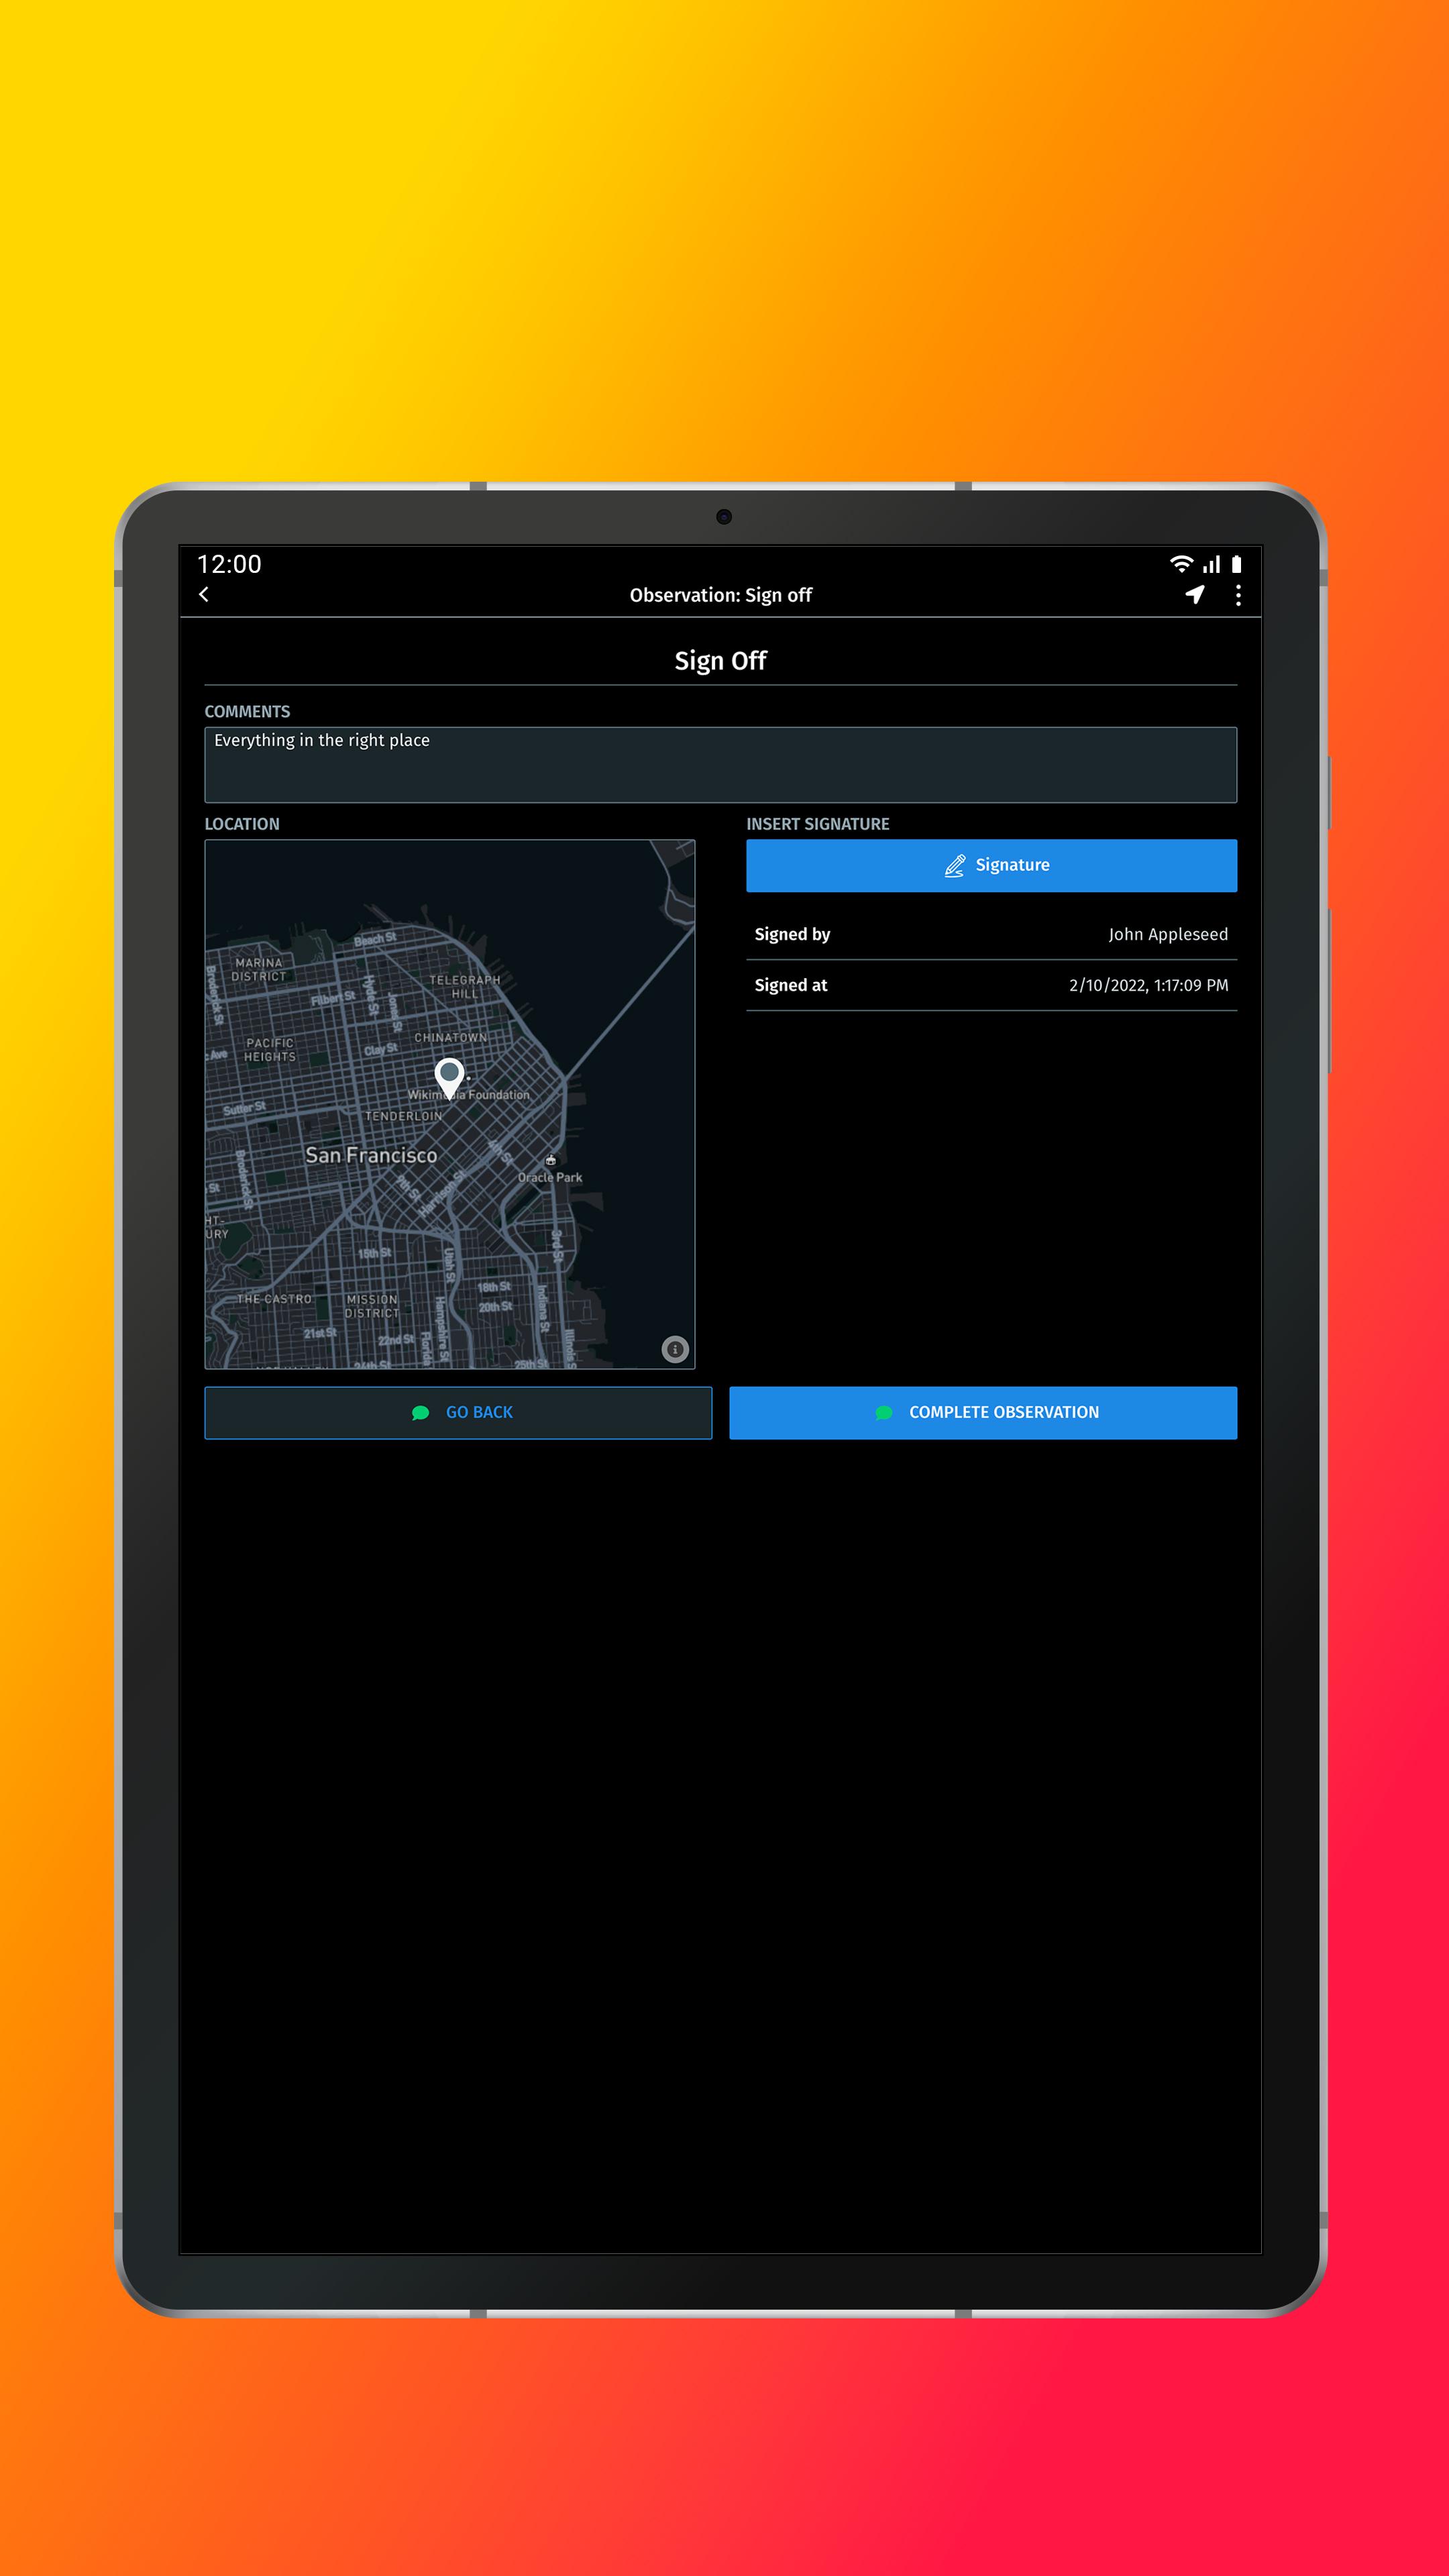The width and height of the screenshot is (1449, 2576).
Task: Click the 'MISSION DISTRICT' map label
Action: [x=372, y=1306]
